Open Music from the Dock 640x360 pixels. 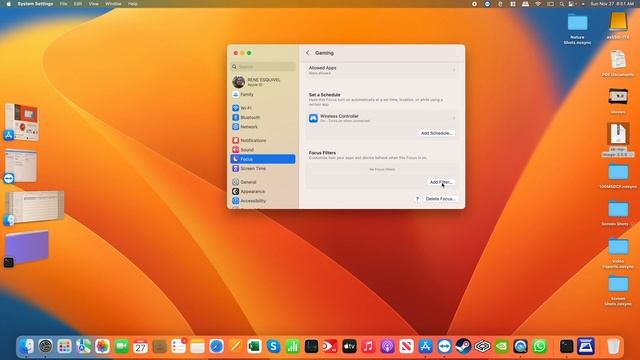tap(368, 346)
